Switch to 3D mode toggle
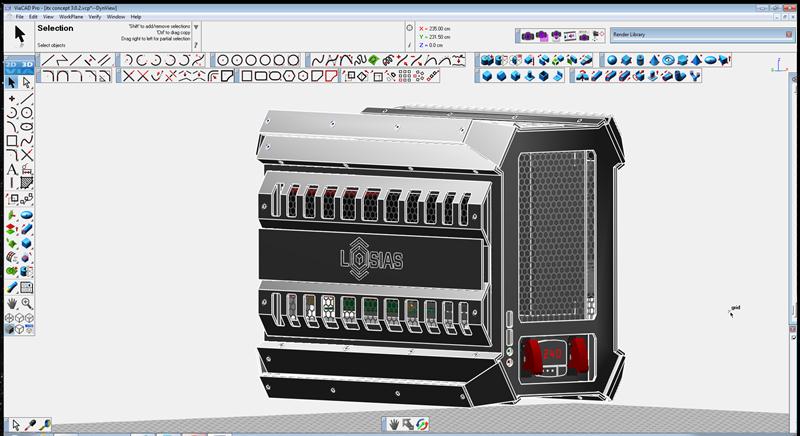This screenshot has width=800, height=436. [27, 65]
